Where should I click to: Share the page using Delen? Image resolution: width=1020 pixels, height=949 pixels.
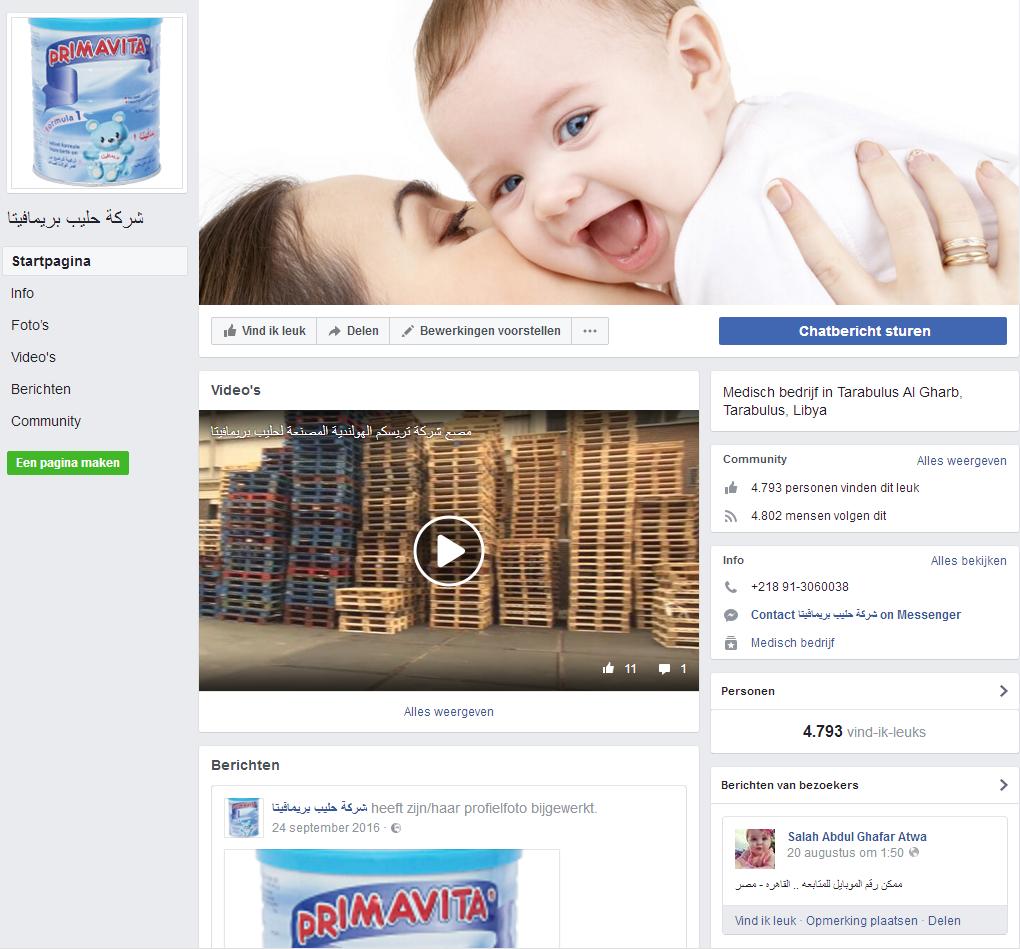pyautogui.click(x=353, y=331)
